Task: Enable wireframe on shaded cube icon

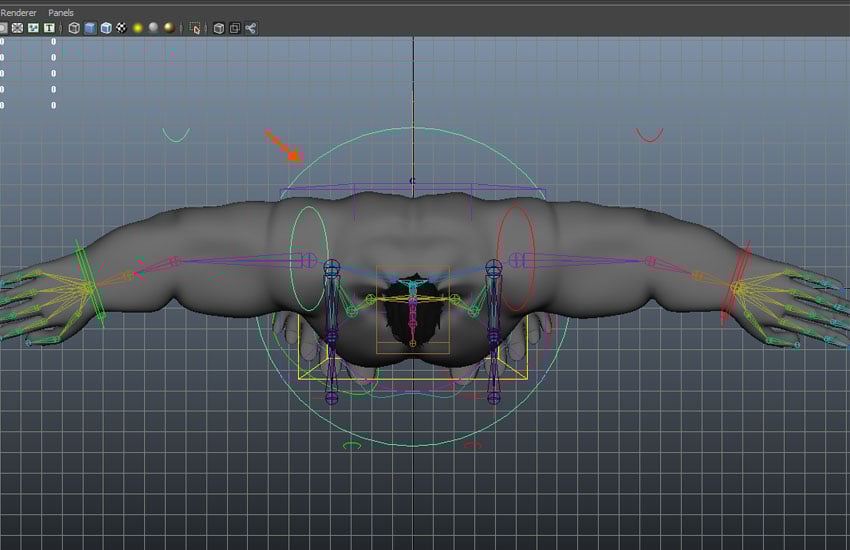Action: click(x=106, y=28)
